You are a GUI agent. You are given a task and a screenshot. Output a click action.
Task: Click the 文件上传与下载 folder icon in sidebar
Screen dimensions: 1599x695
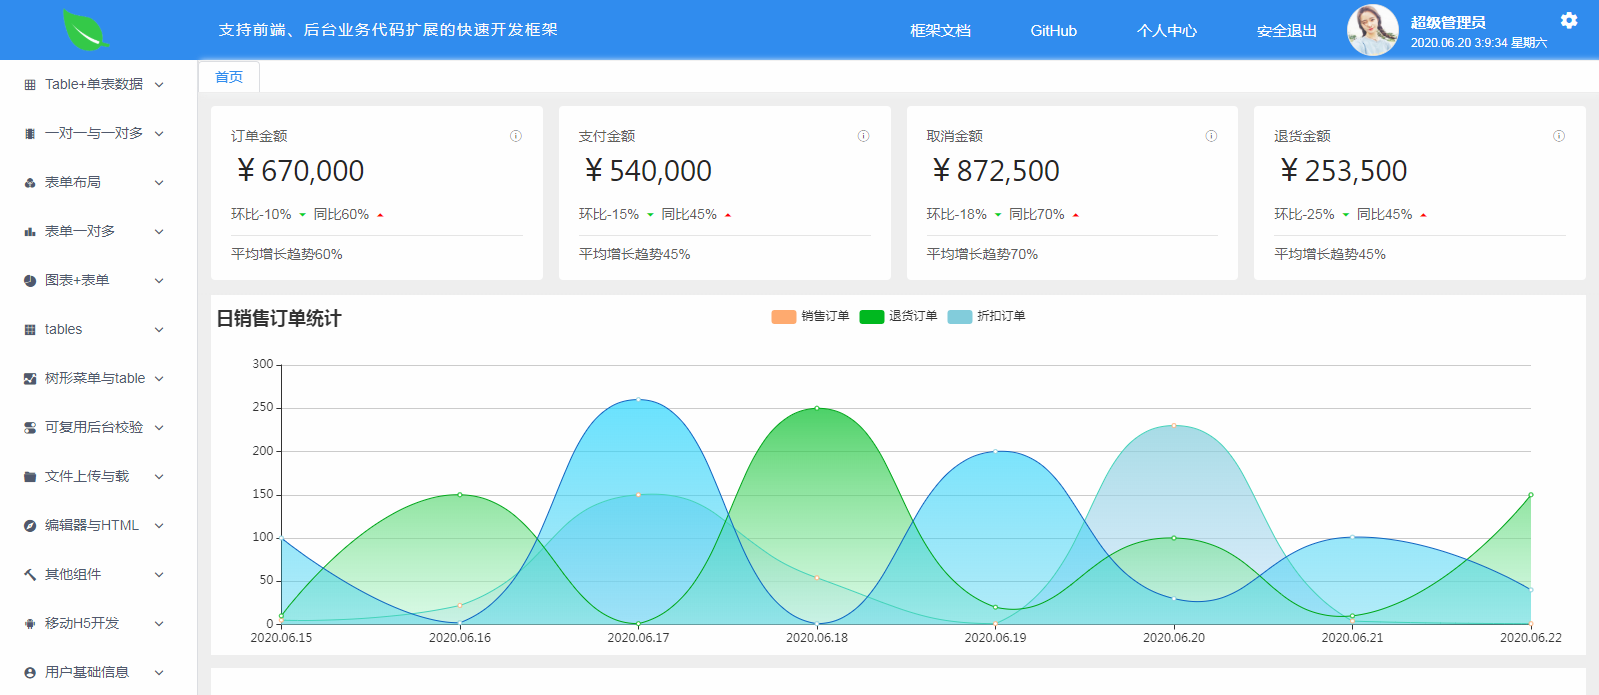pyautogui.click(x=30, y=477)
